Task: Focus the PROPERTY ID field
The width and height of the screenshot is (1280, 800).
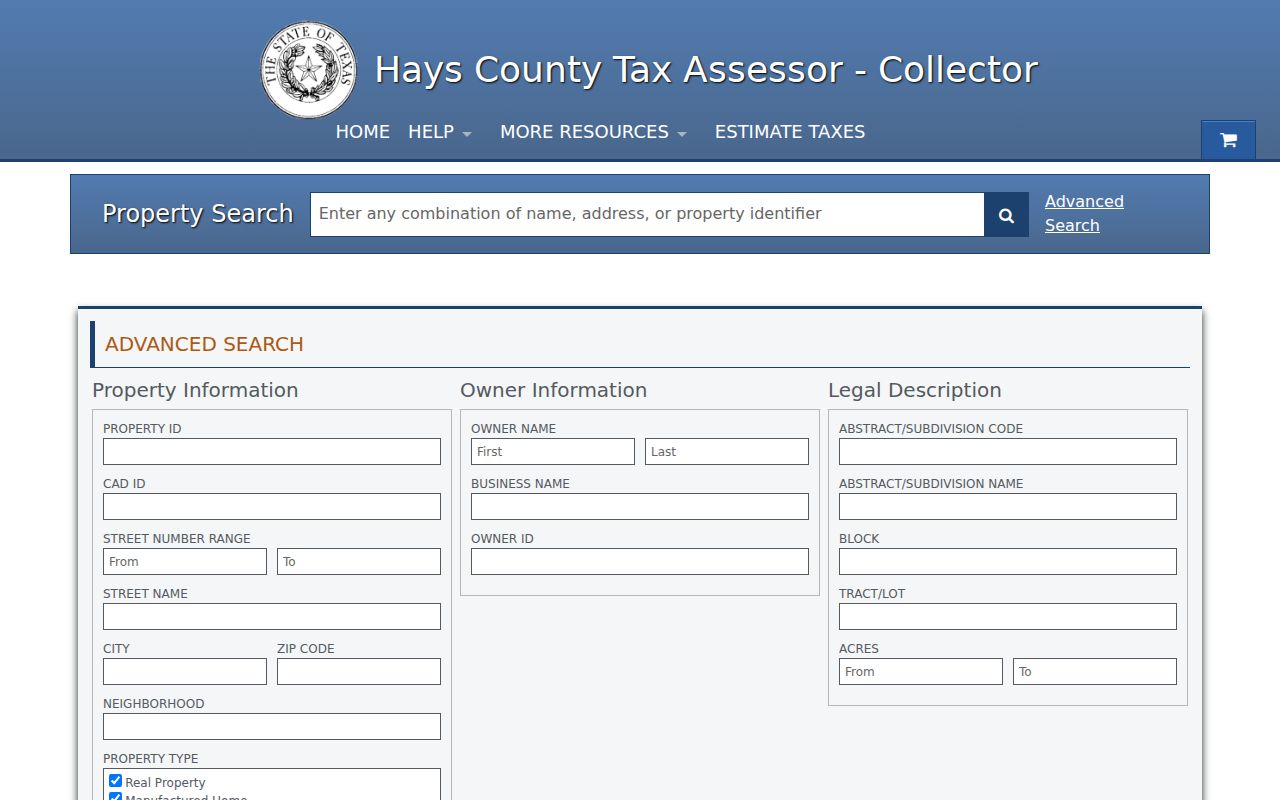Action: pyautogui.click(x=272, y=451)
